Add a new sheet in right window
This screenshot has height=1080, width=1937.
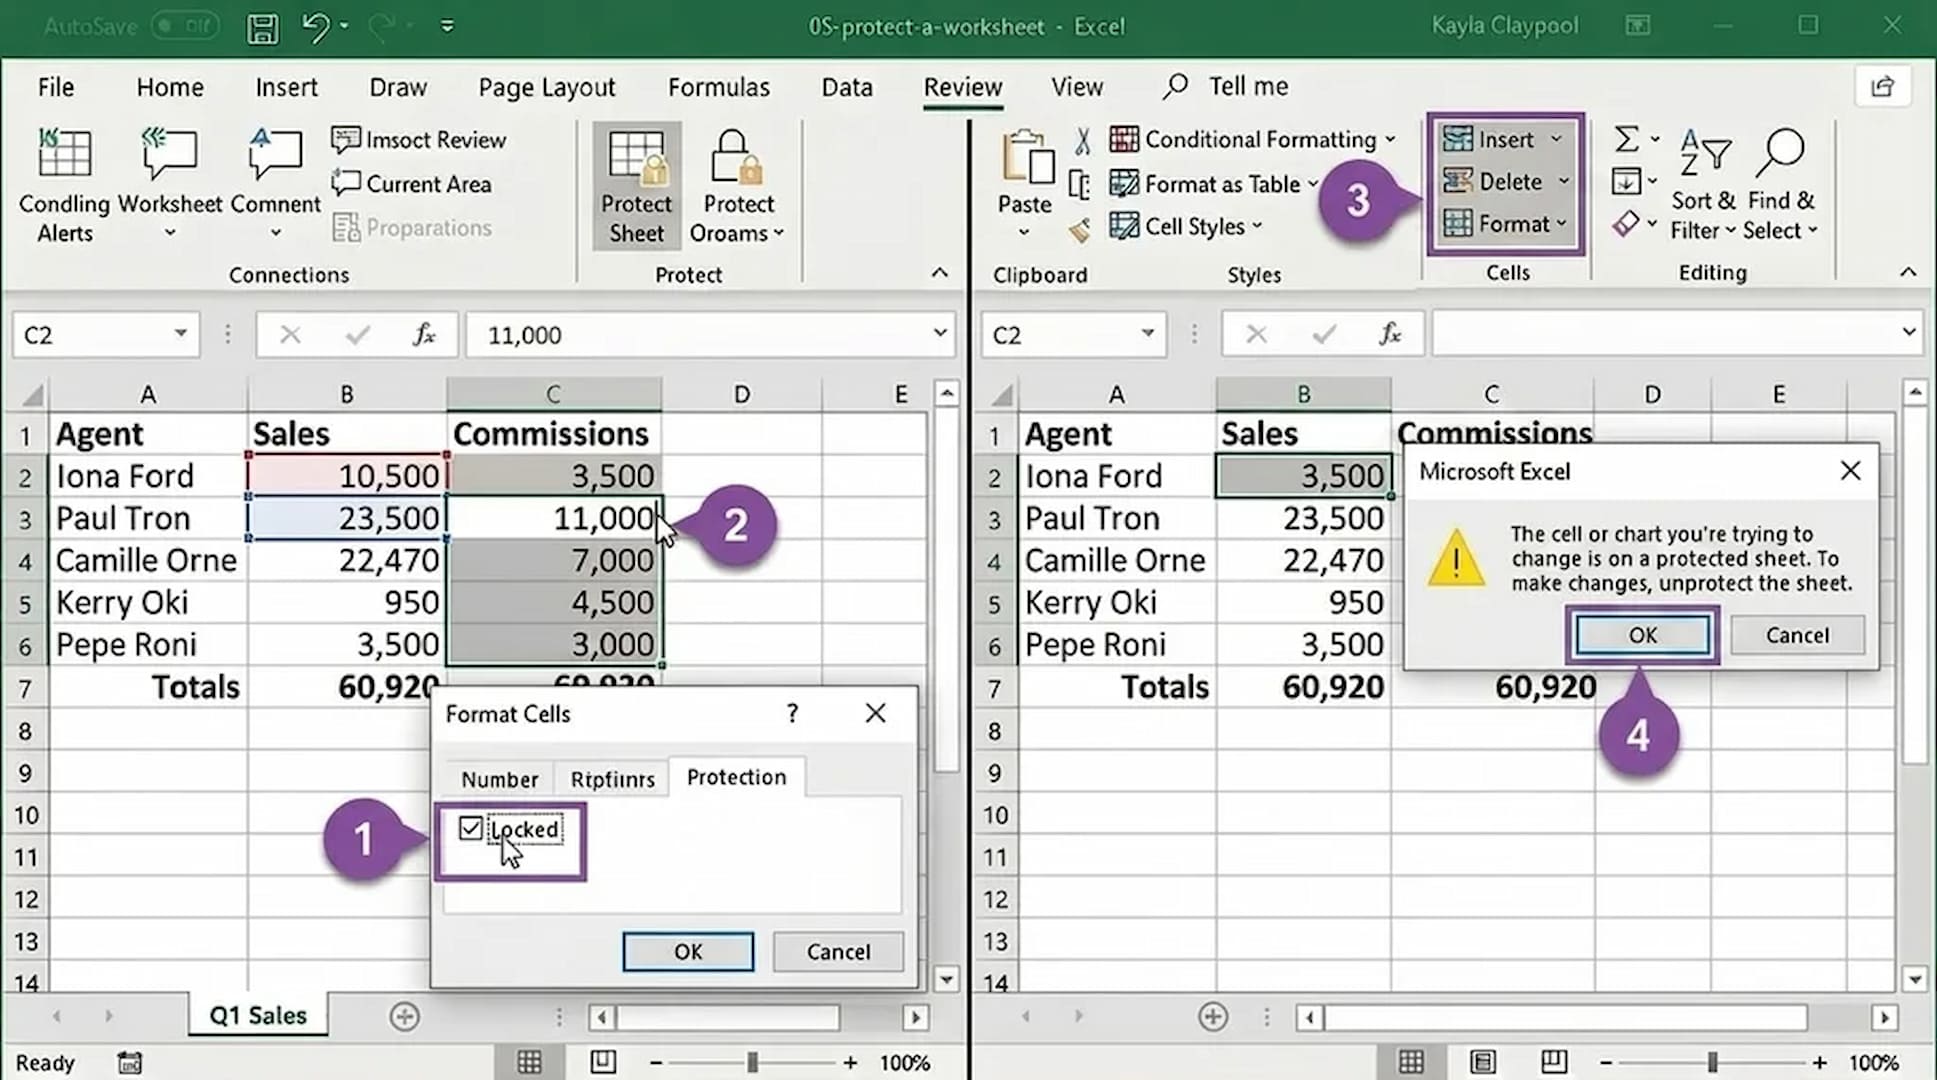[x=1212, y=1017]
